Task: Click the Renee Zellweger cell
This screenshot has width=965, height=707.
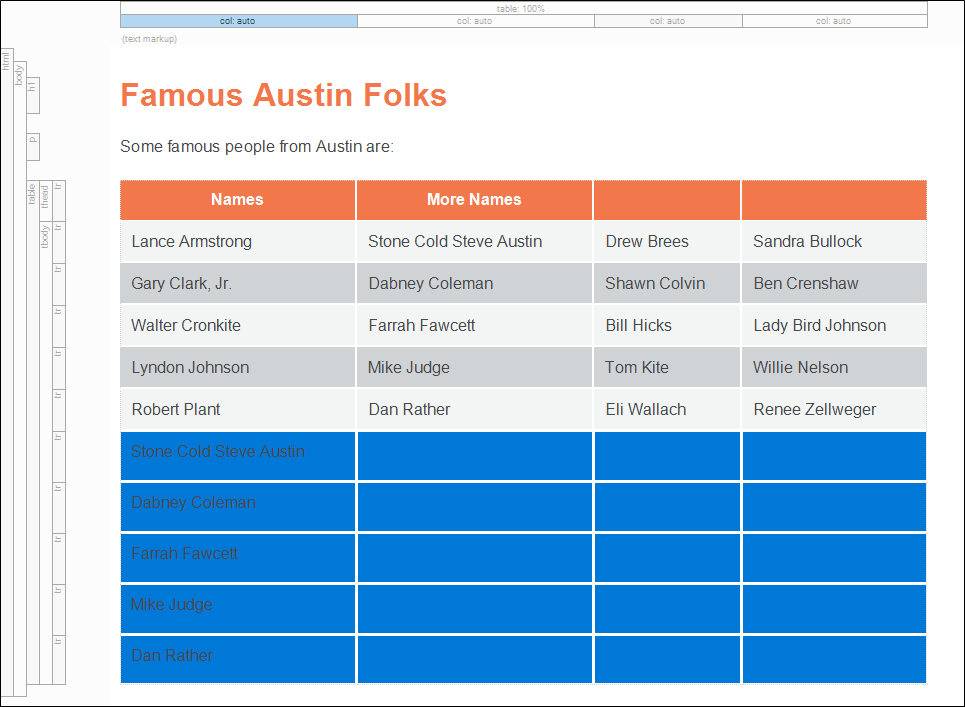Action: (x=834, y=409)
